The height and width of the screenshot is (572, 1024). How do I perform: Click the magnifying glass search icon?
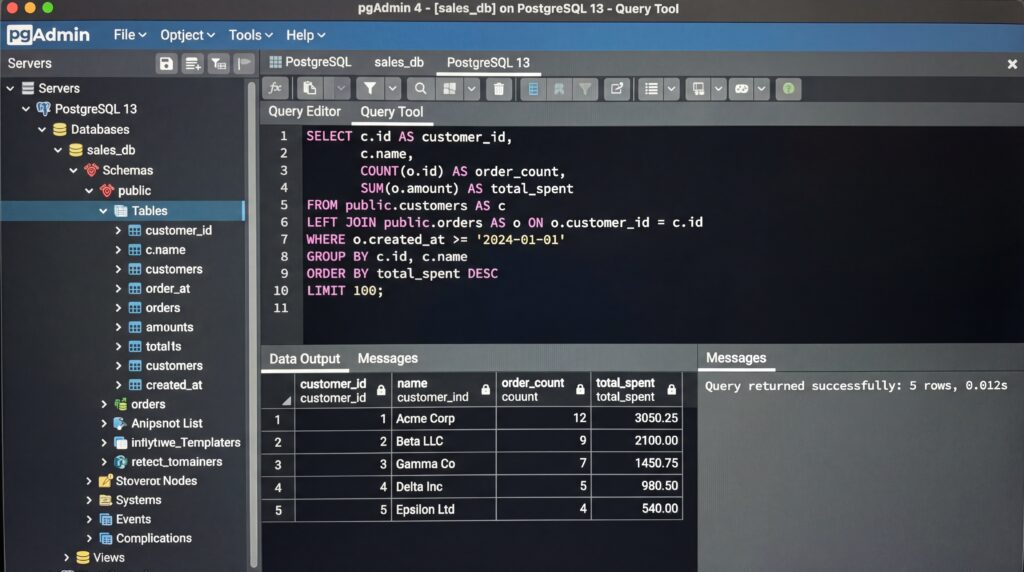(x=421, y=89)
